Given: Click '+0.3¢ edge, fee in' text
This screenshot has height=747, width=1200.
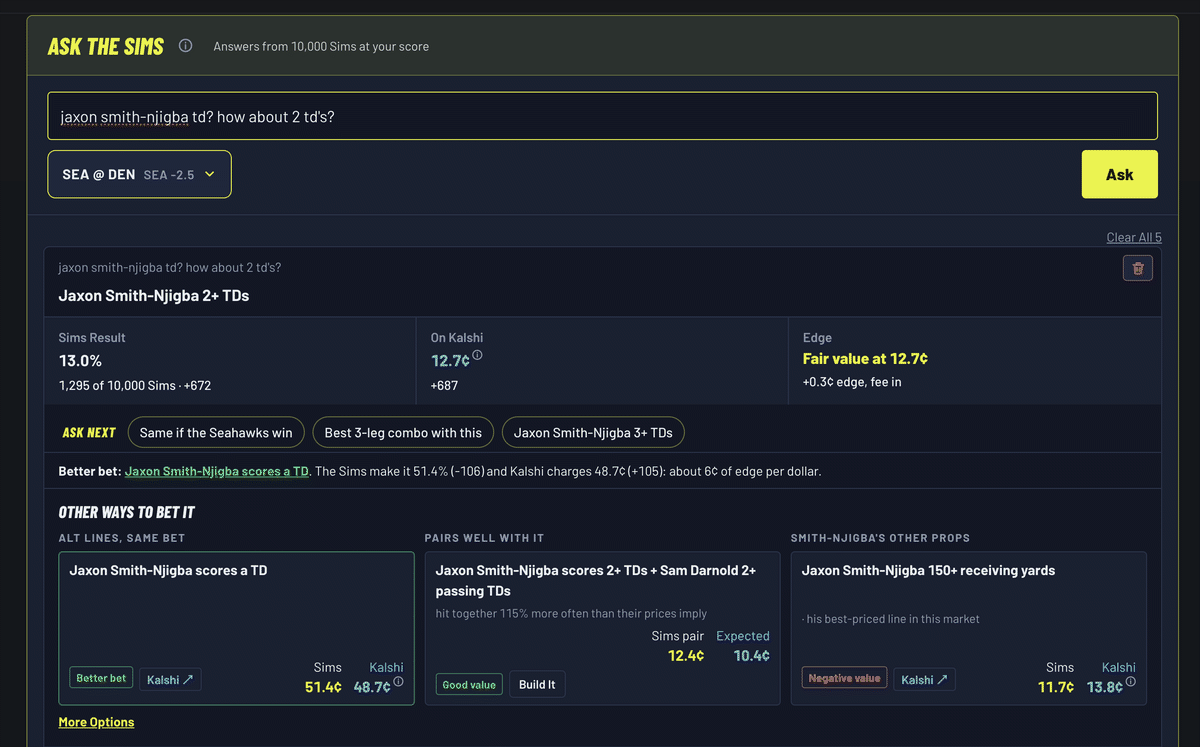Looking at the screenshot, I should tap(852, 381).
